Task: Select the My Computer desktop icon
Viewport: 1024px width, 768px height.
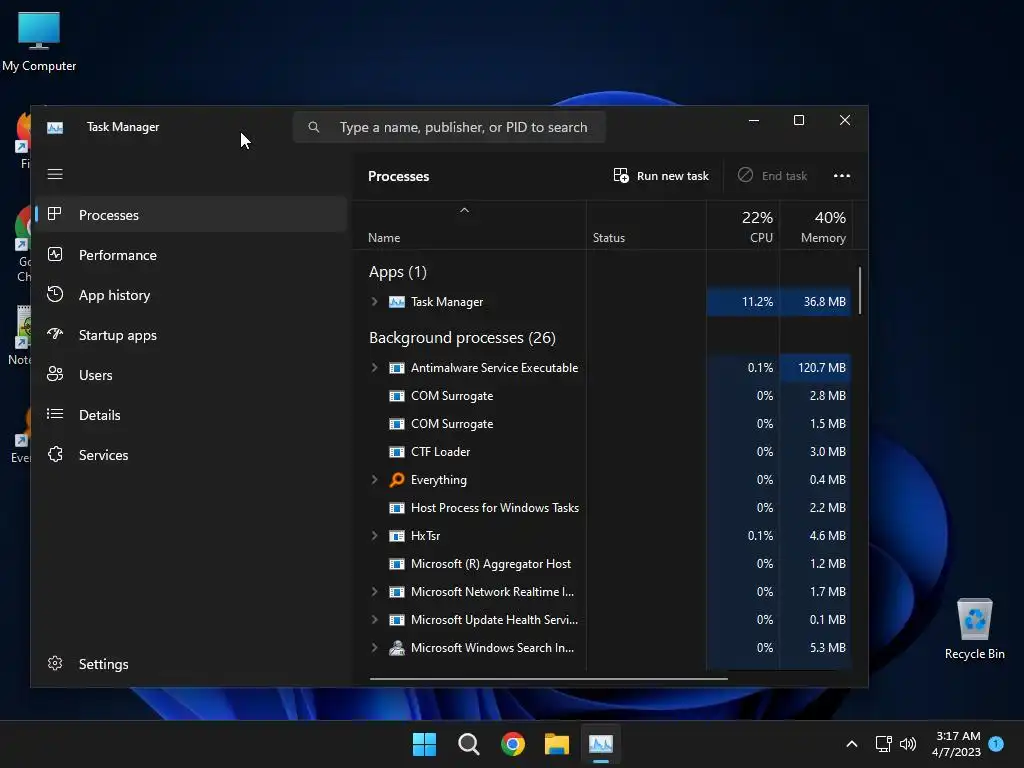Action: click(x=39, y=42)
